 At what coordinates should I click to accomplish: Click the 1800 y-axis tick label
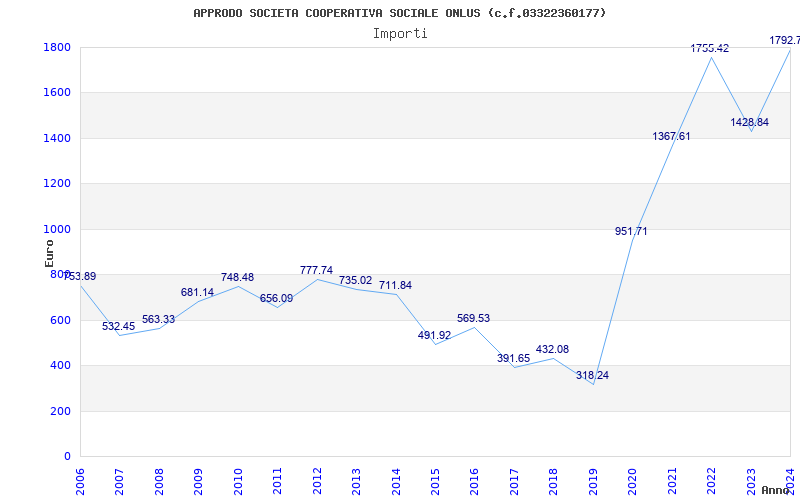click(x=56, y=48)
